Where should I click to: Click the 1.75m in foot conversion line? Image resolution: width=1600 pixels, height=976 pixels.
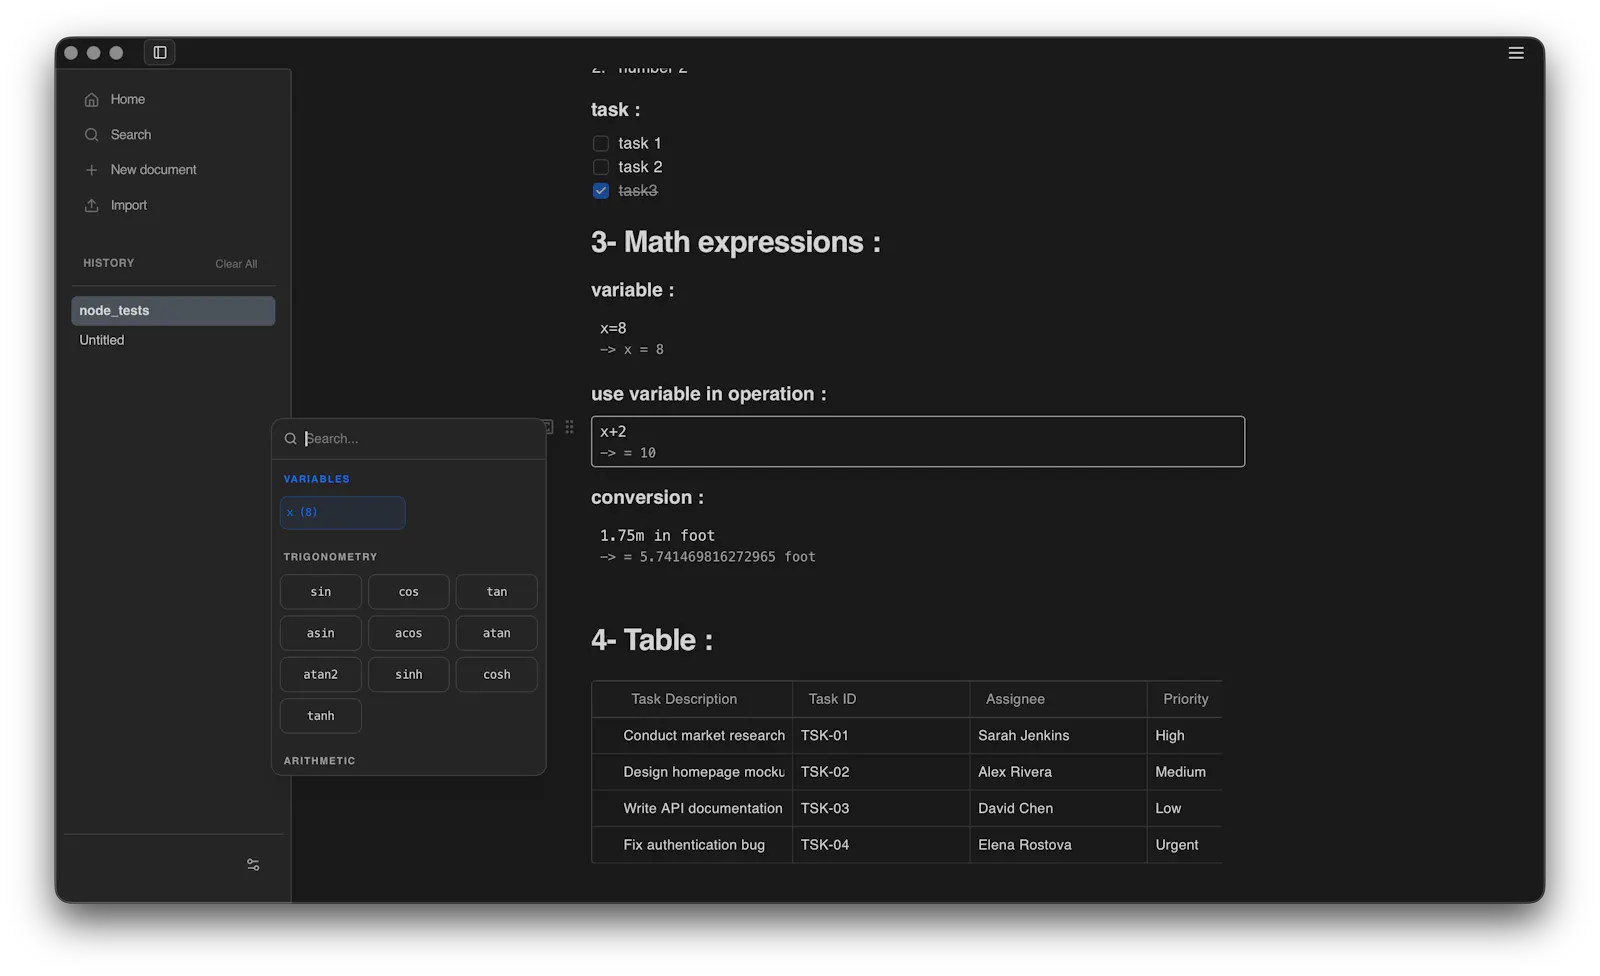click(657, 536)
